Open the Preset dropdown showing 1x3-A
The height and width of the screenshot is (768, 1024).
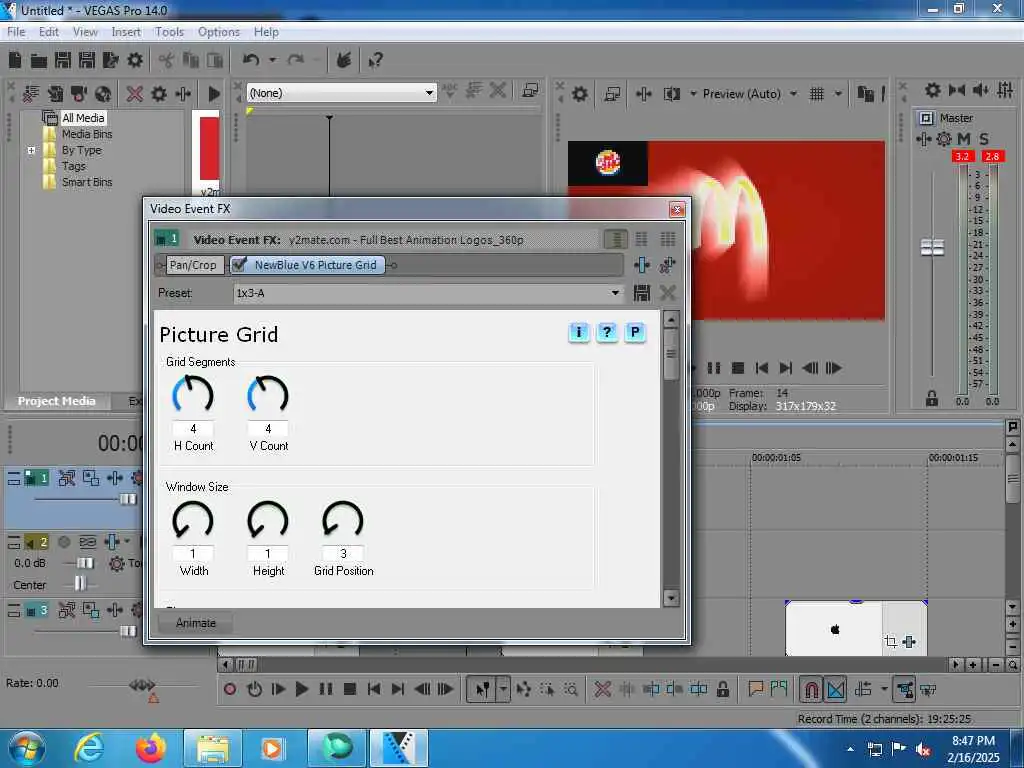428,293
